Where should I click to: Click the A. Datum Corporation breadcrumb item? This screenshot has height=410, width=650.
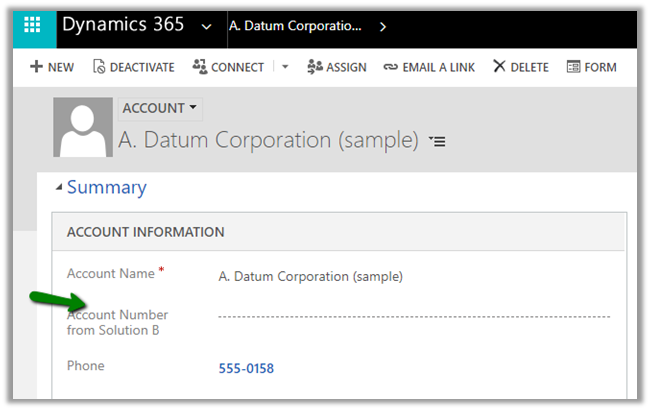pyautogui.click(x=296, y=27)
